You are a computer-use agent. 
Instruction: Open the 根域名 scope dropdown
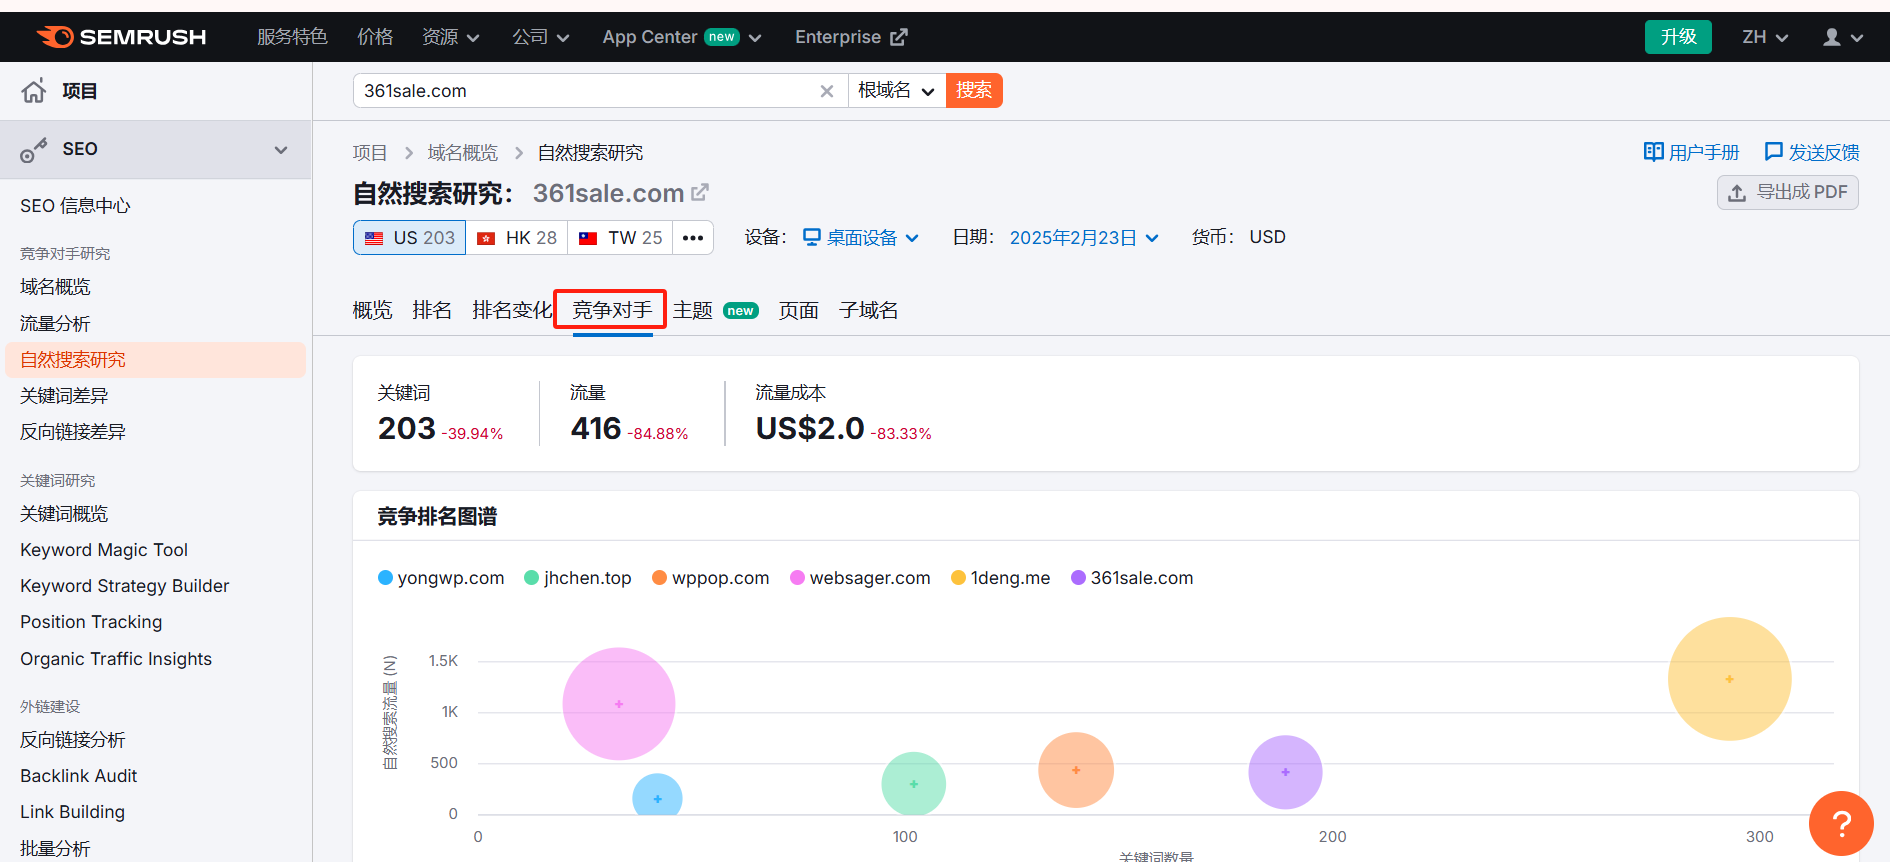(x=897, y=91)
